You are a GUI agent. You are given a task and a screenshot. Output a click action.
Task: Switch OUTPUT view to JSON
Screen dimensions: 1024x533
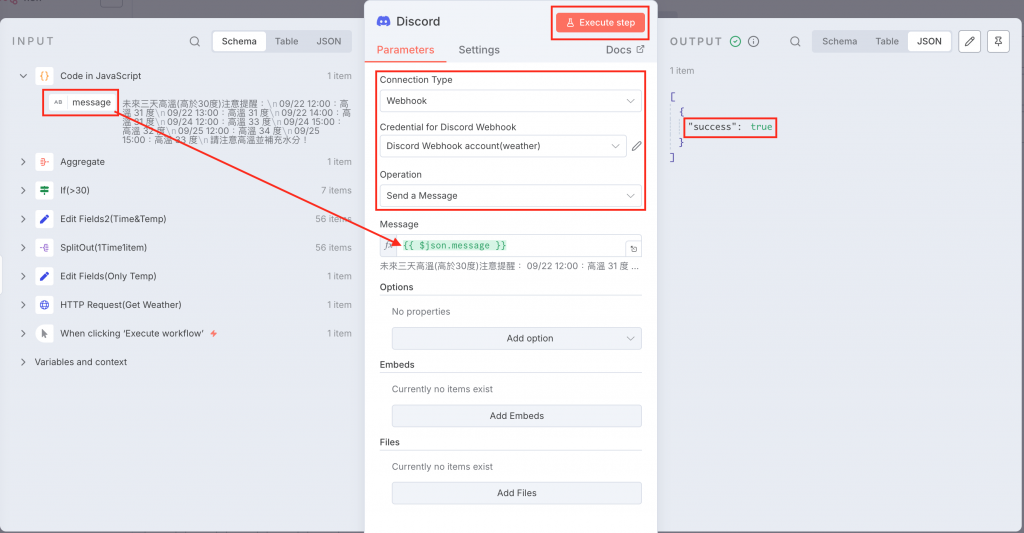click(929, 41)
